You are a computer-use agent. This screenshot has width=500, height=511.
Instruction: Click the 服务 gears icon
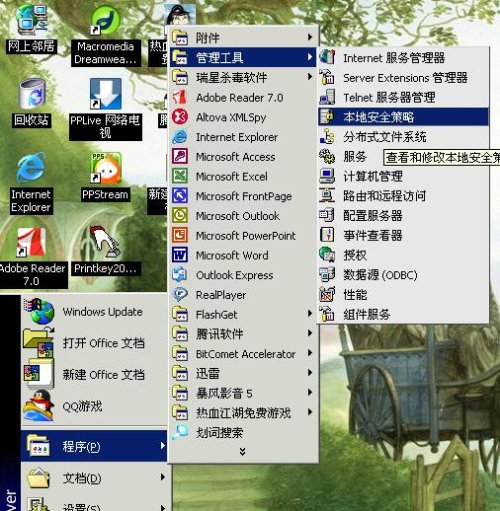click(327, 156)
